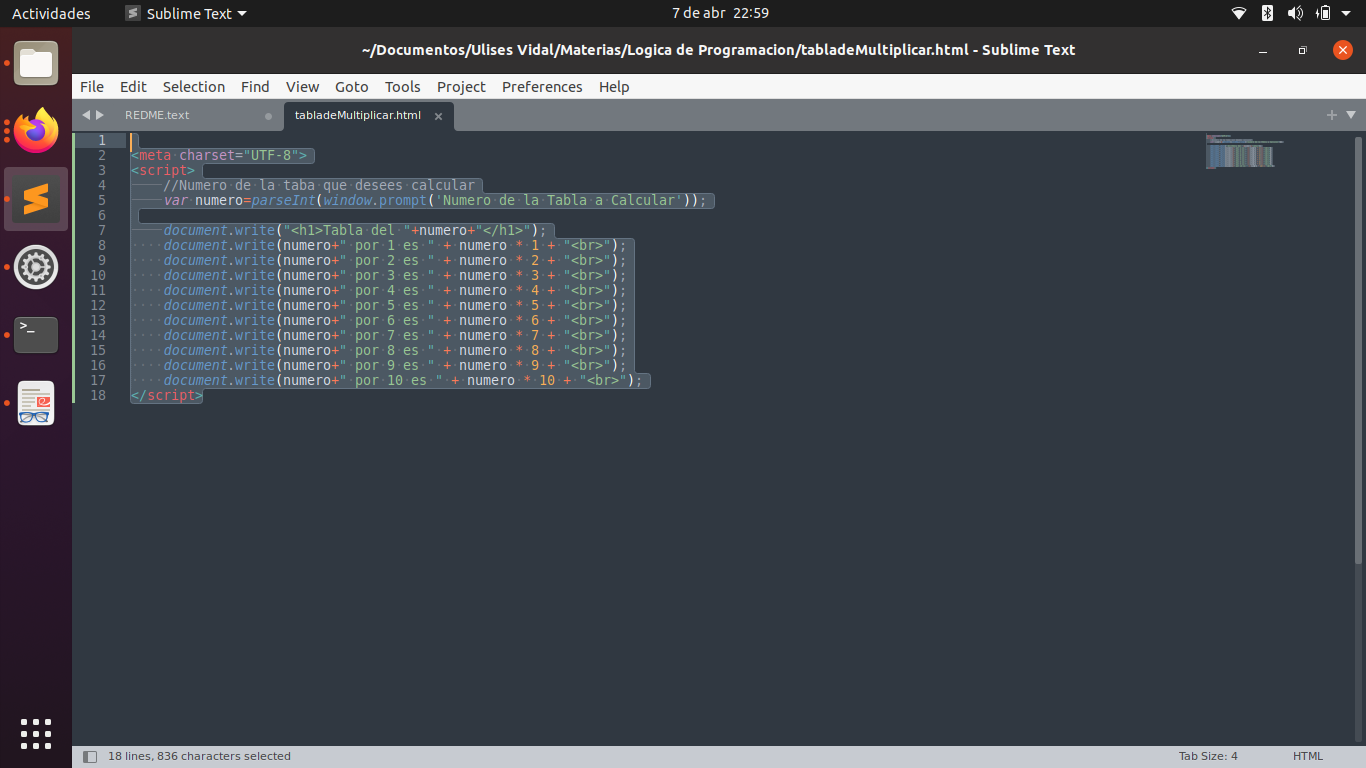1366x768 pixels.
Task: Click line number 18 in gutter
Action: pyautogui.click(x=98, y=395)
